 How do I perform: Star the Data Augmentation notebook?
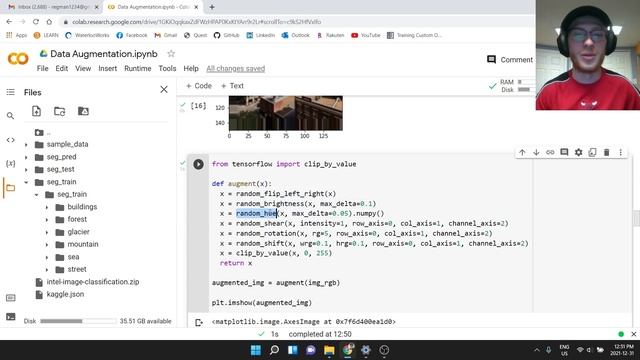pos(171,53)
